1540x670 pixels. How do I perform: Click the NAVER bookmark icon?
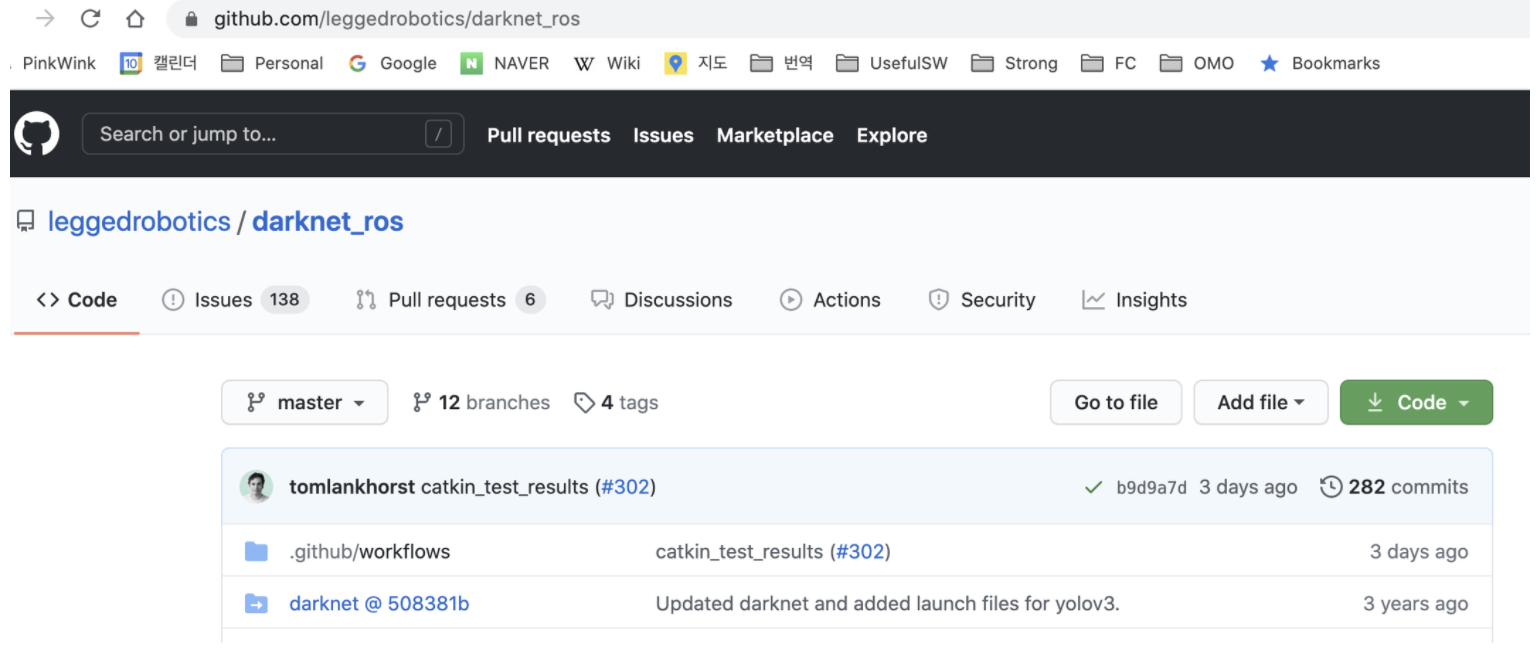[471, 63]
